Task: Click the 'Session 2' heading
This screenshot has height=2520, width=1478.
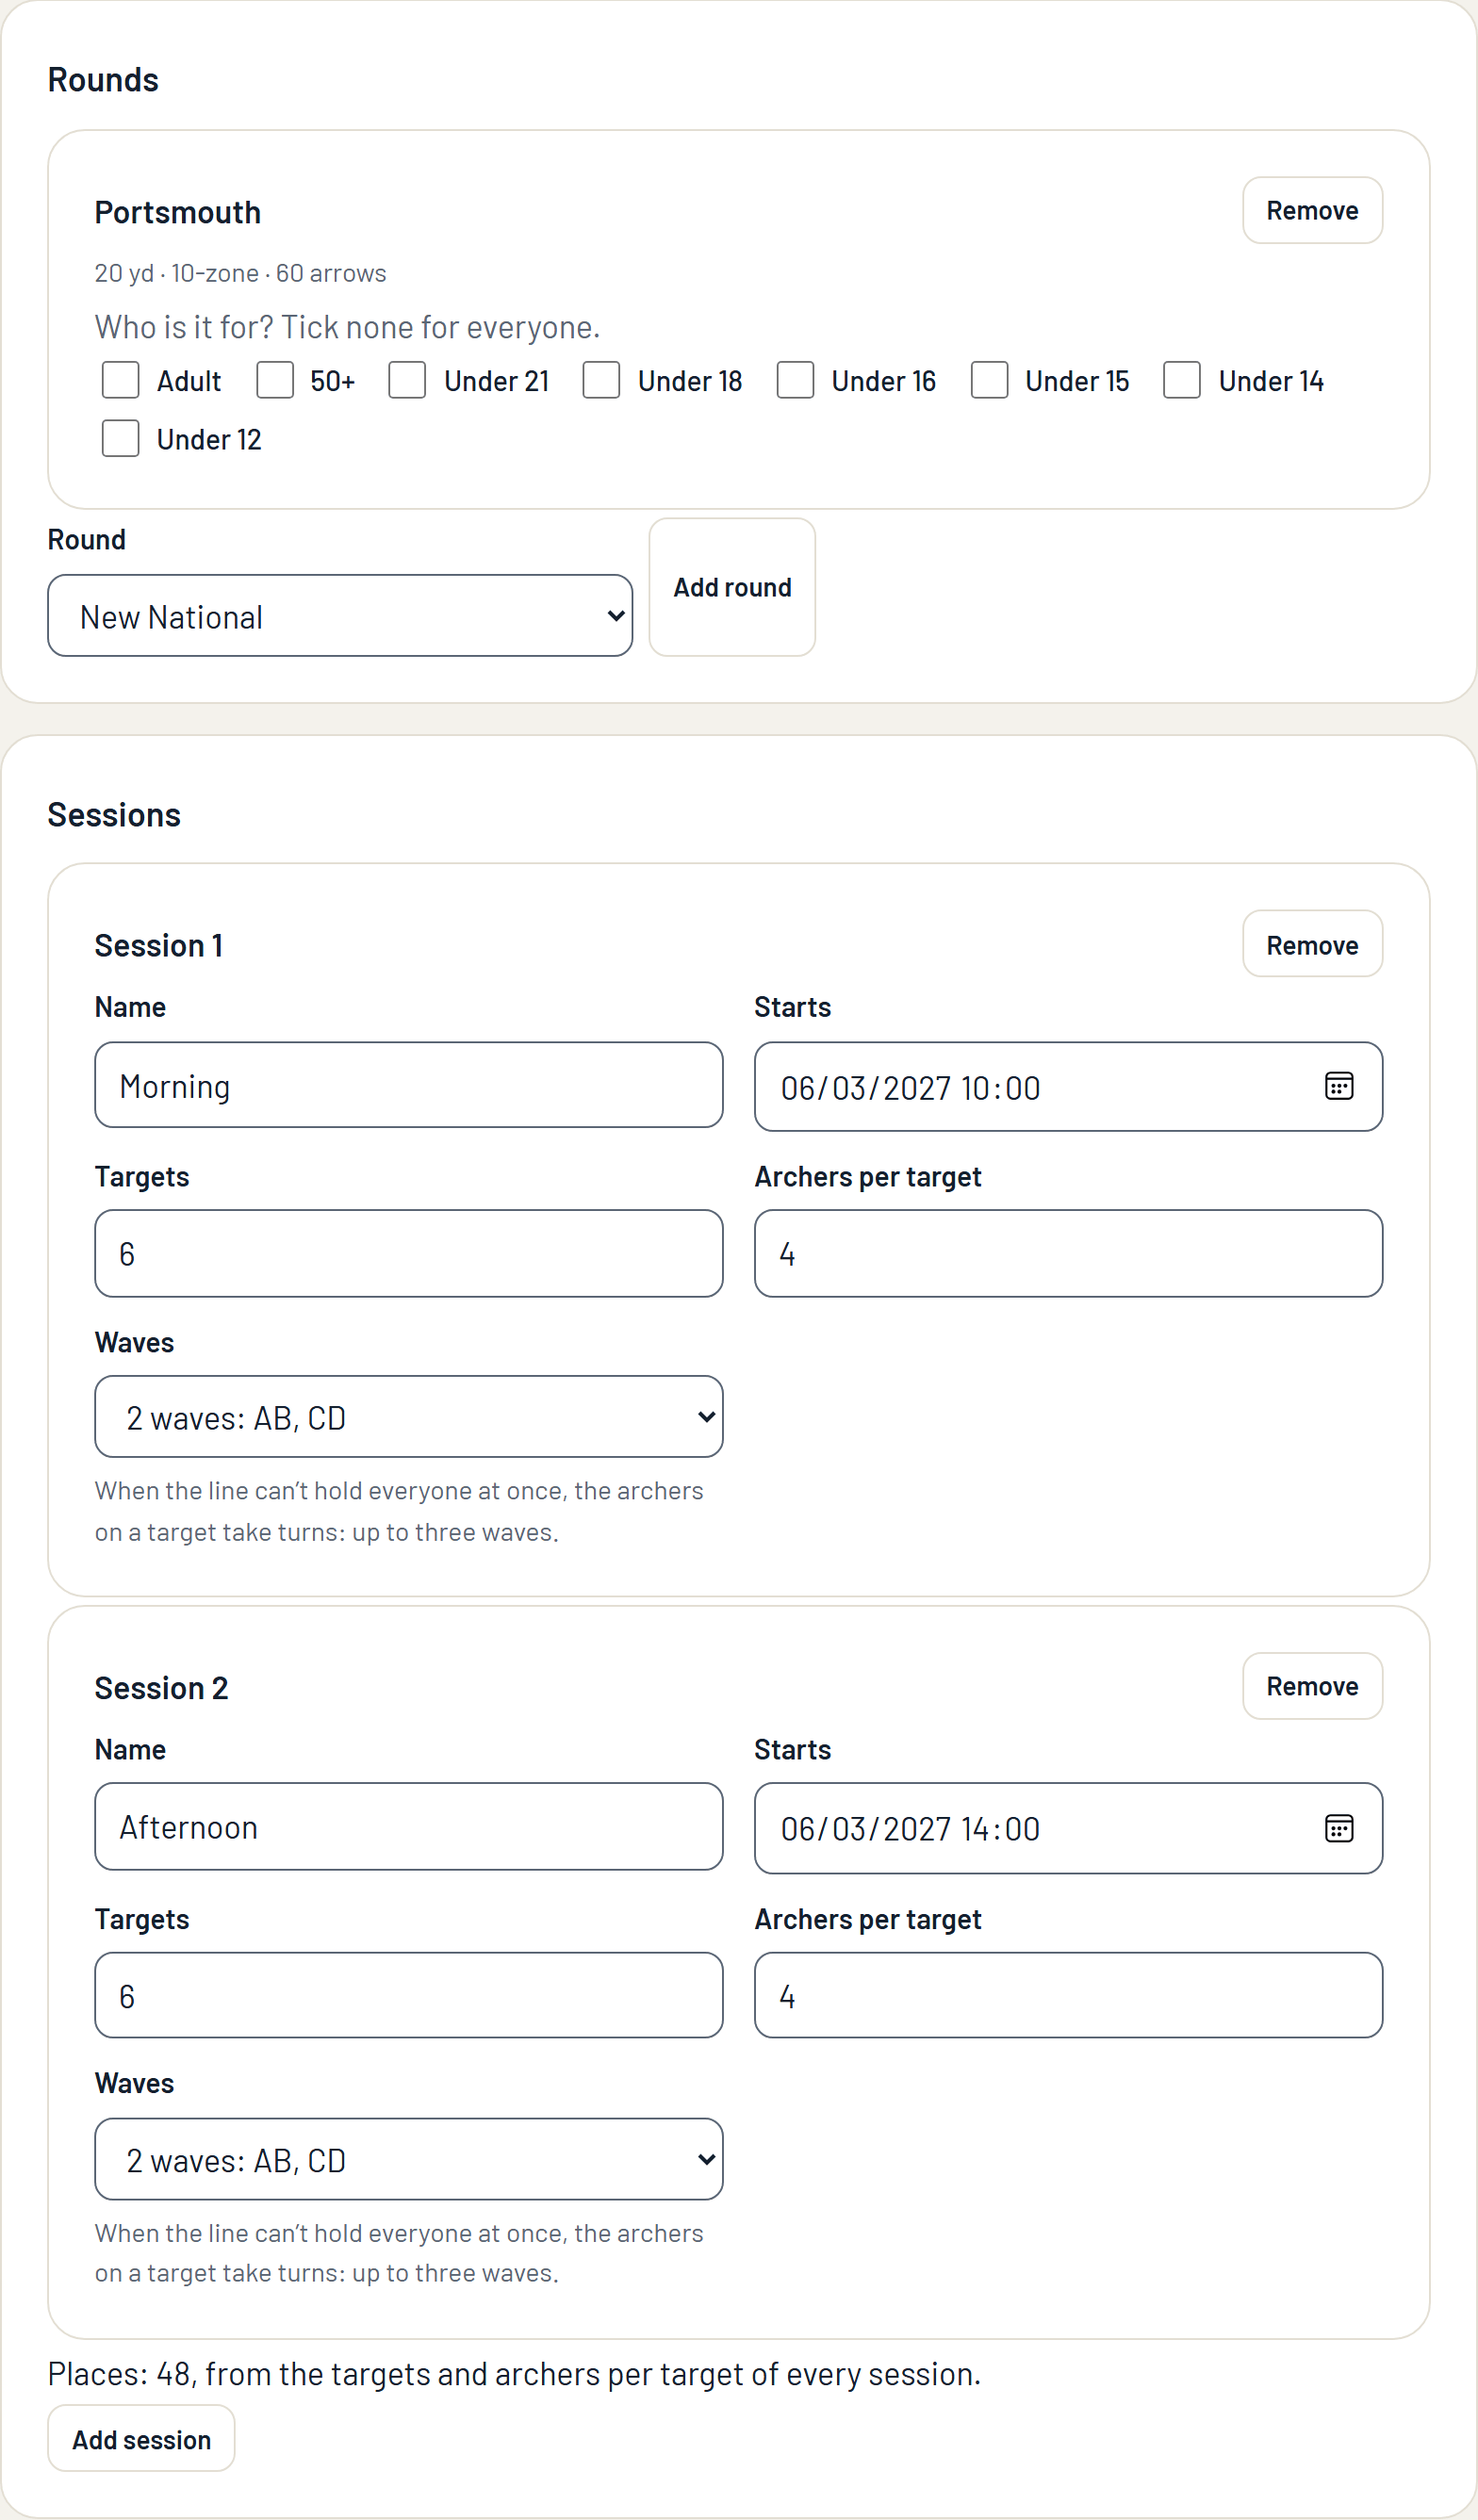Action: click(161, 1688)
